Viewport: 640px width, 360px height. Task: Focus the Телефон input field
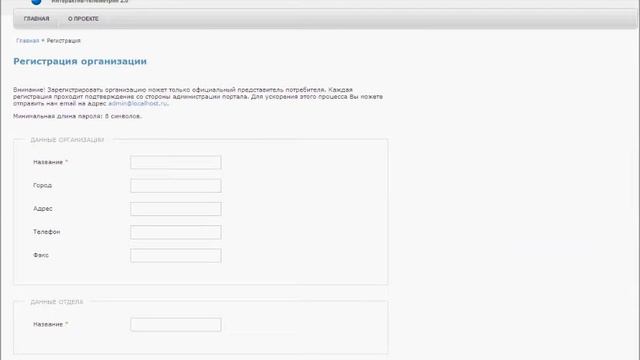[176, 232]
